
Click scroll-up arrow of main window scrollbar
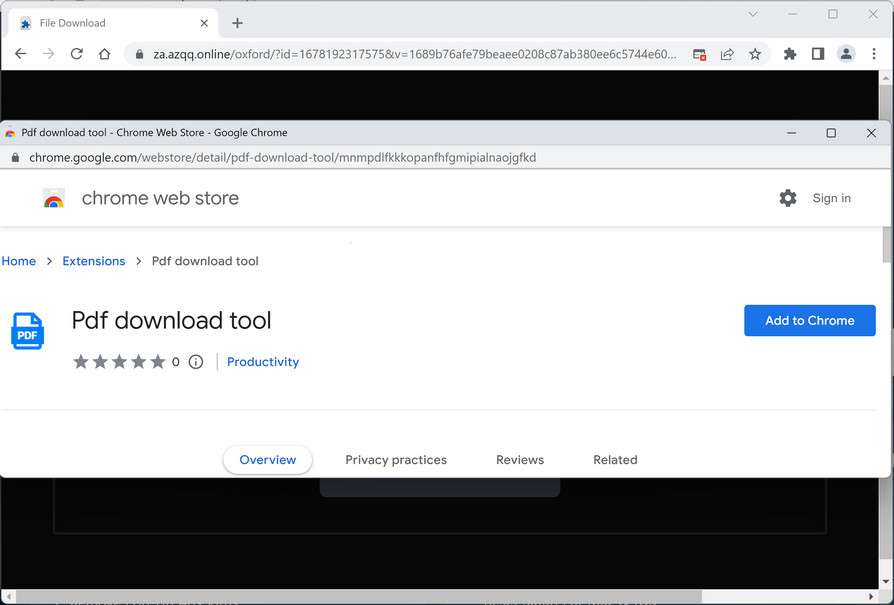point(886,78)
